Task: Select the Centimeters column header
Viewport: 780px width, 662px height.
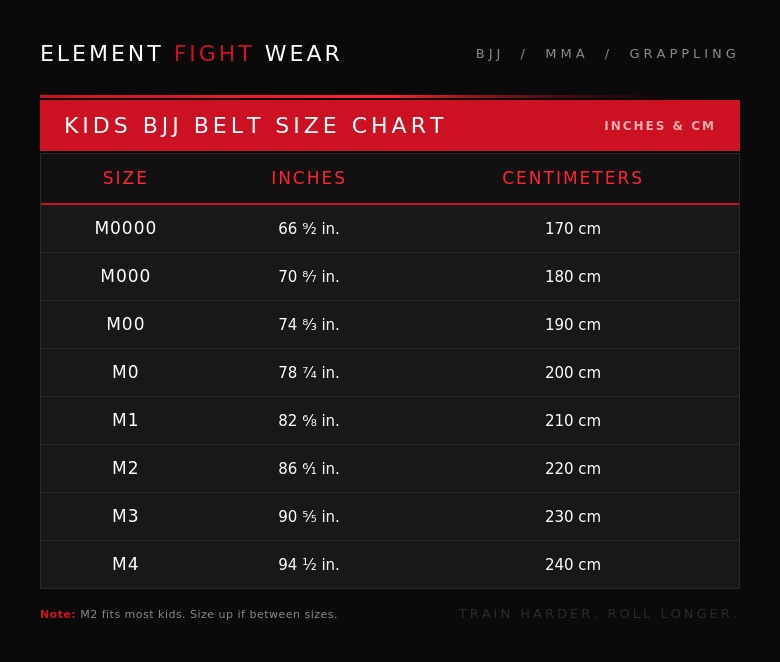Action: pyautogui.click(x=573, y=178)
